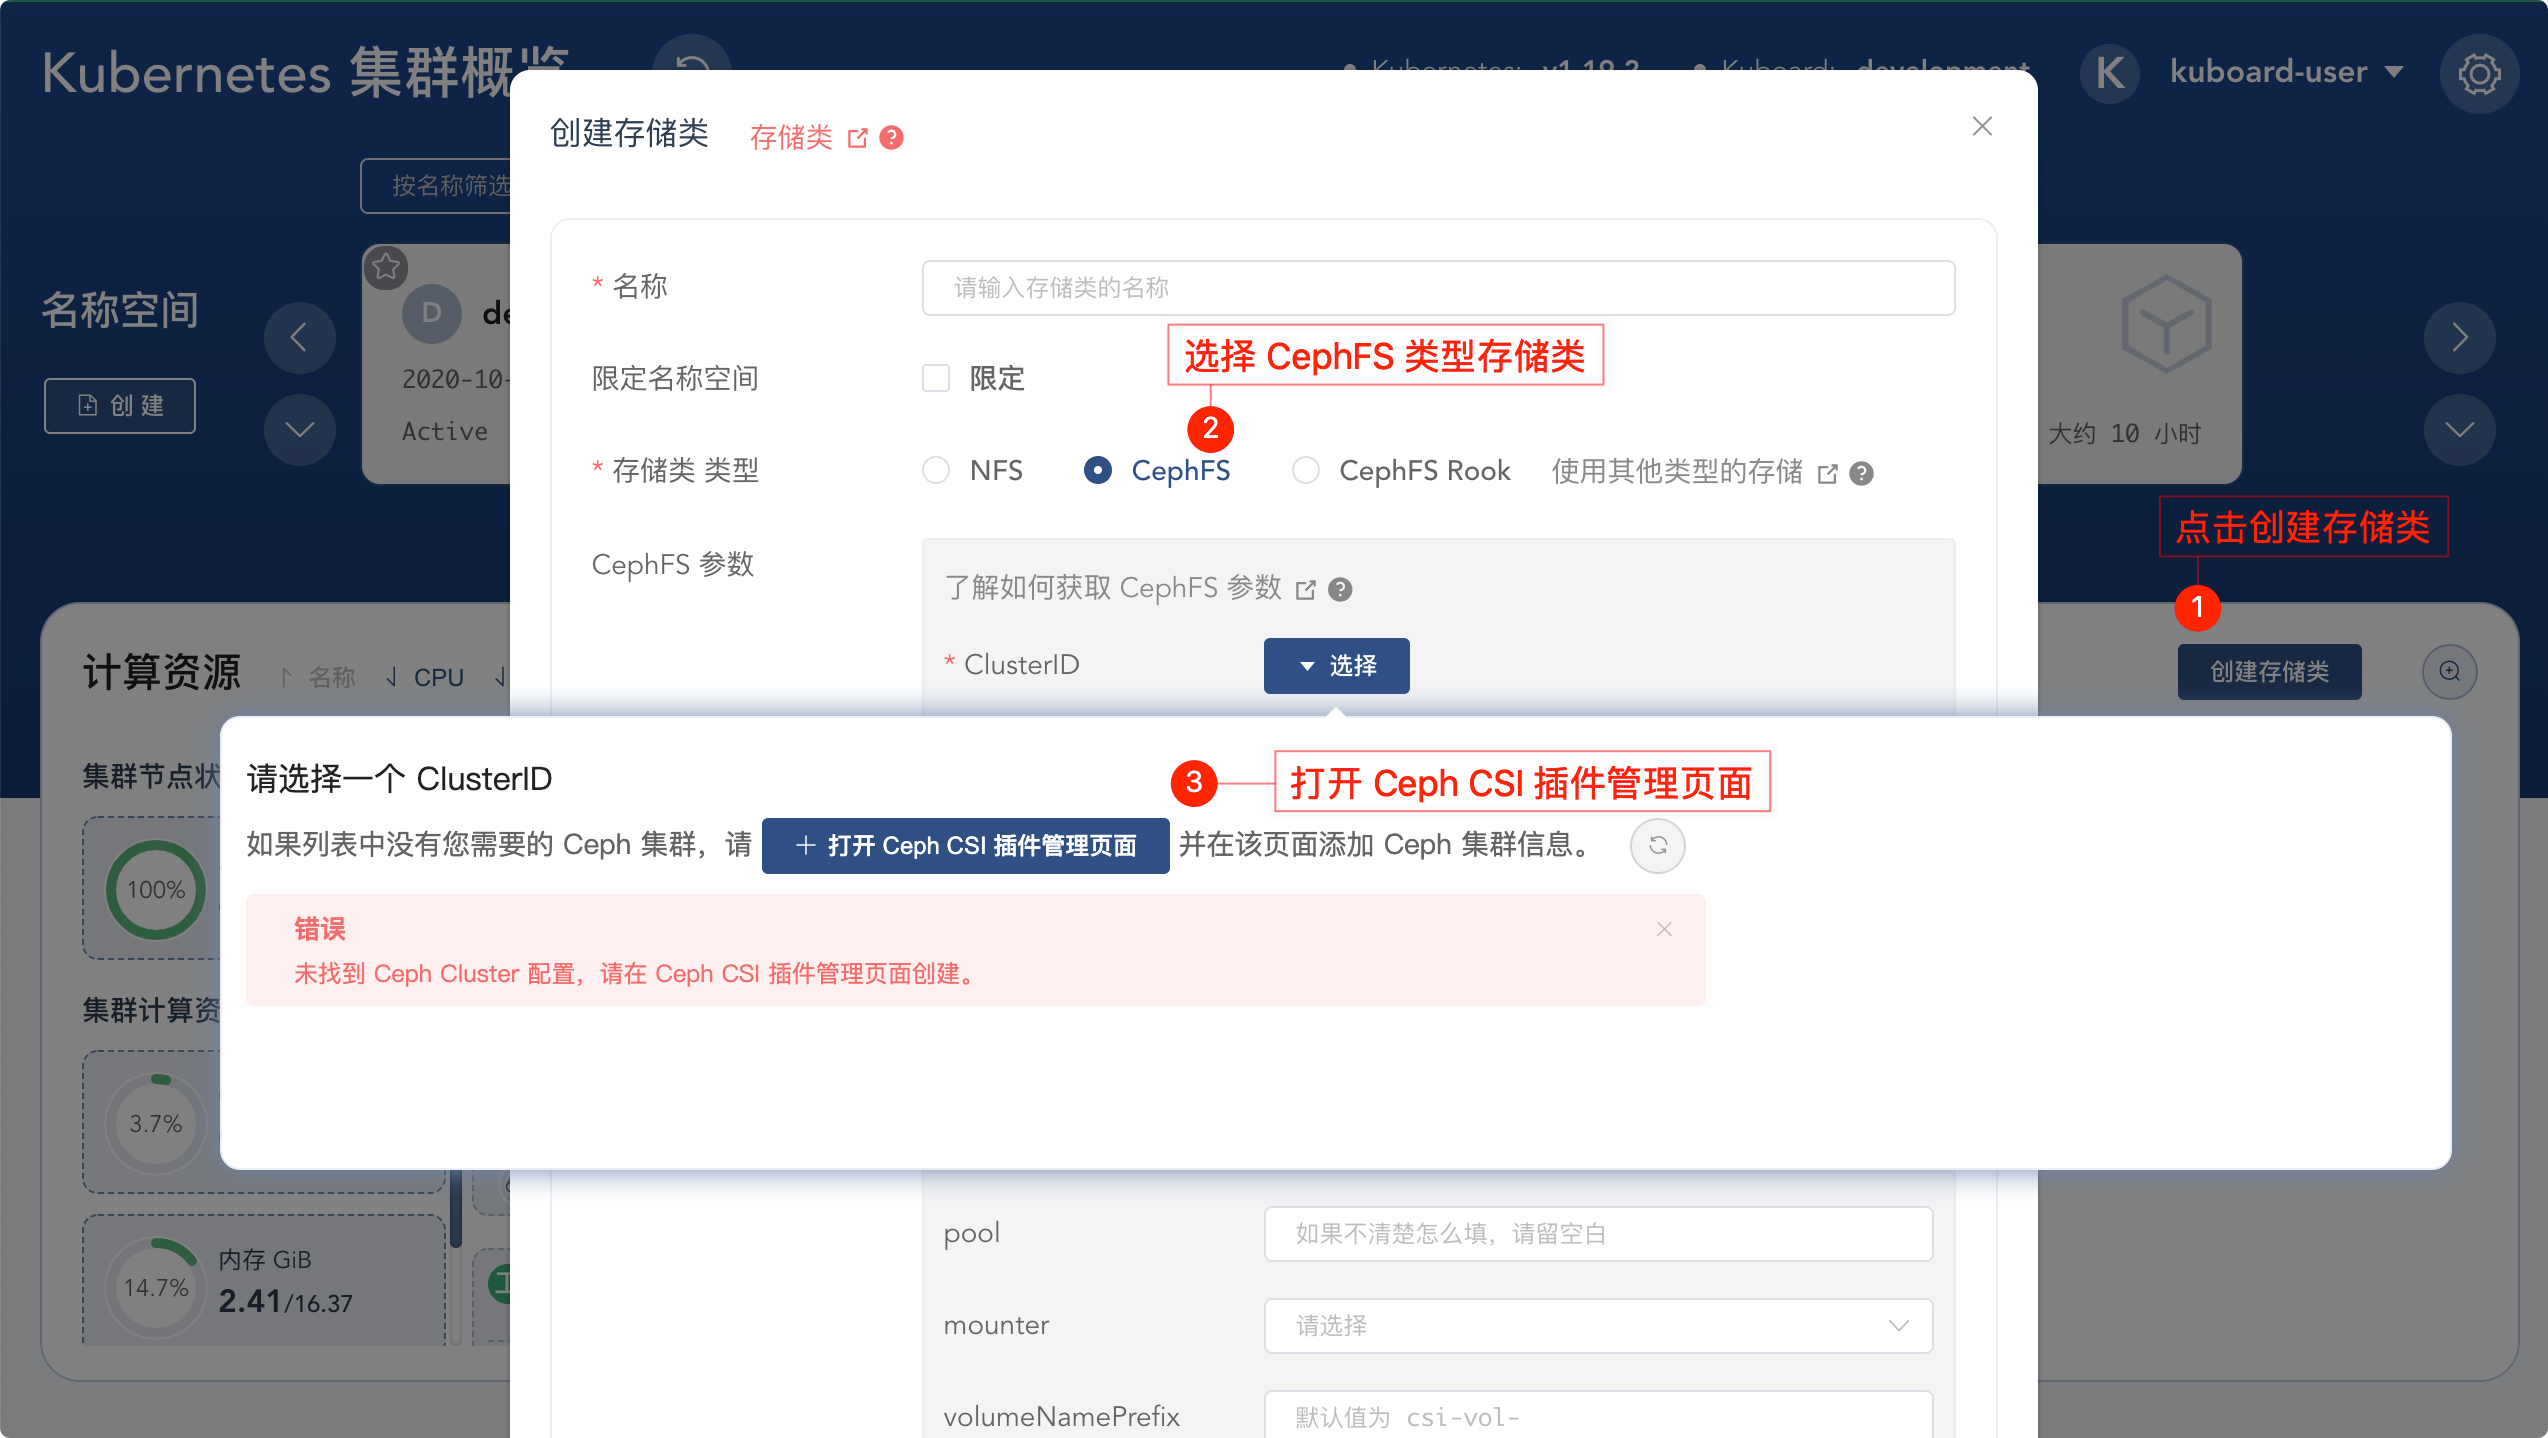Click the settings gear icon top right

point(2478,74)
